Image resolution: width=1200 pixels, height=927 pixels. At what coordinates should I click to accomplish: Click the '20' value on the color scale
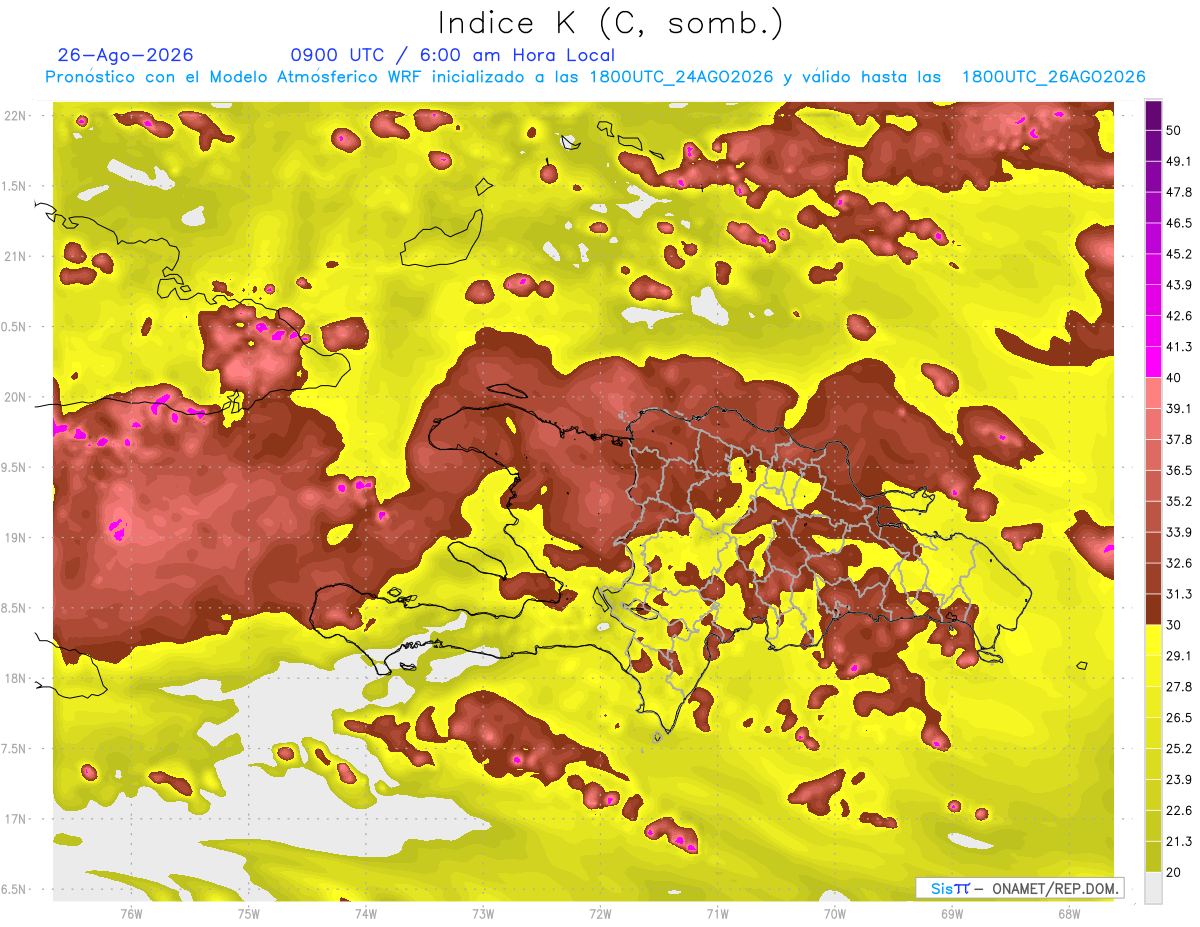pos(1174,873)
